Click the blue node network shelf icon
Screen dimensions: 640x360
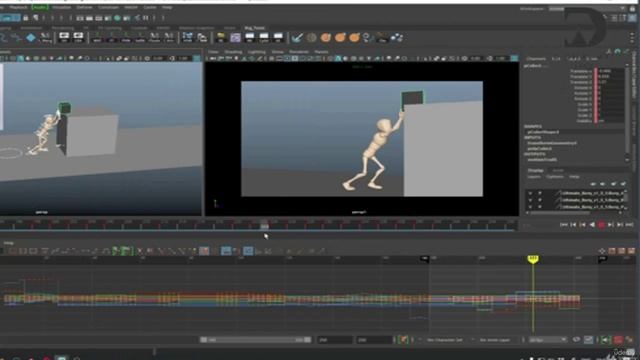[x=187, y=38]
